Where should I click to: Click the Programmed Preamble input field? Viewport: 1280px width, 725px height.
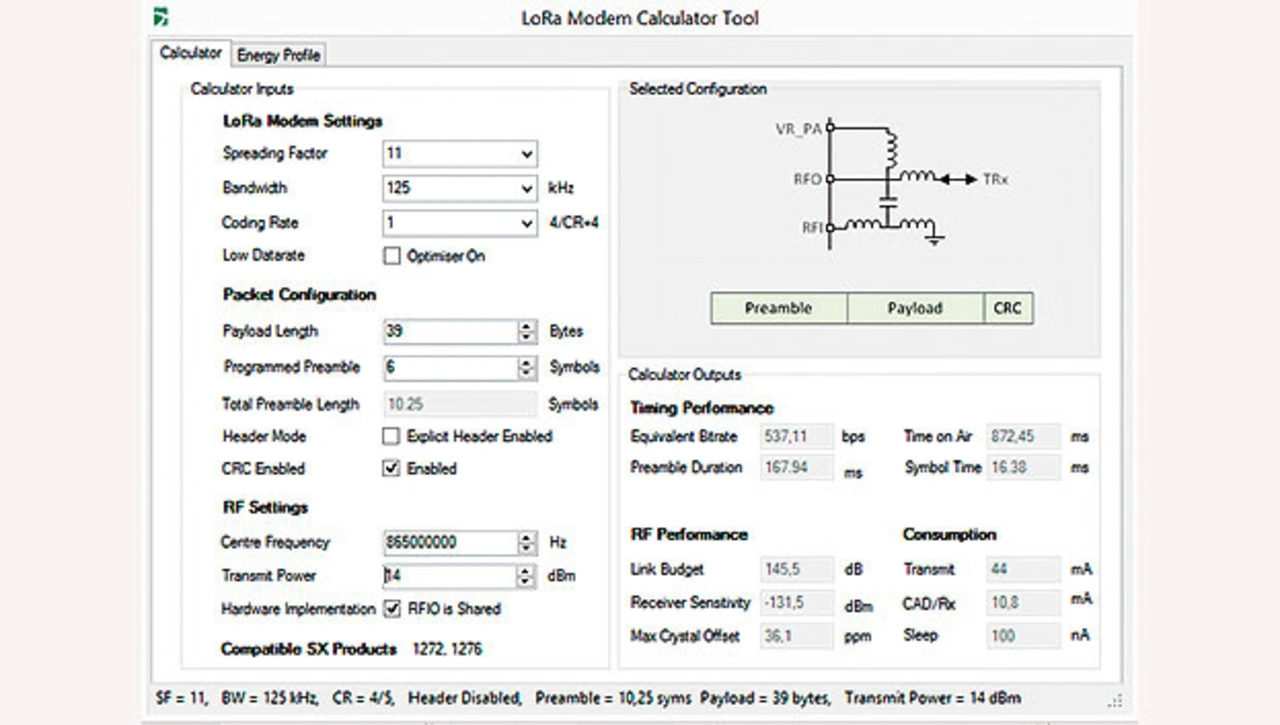tap(450, 367)
